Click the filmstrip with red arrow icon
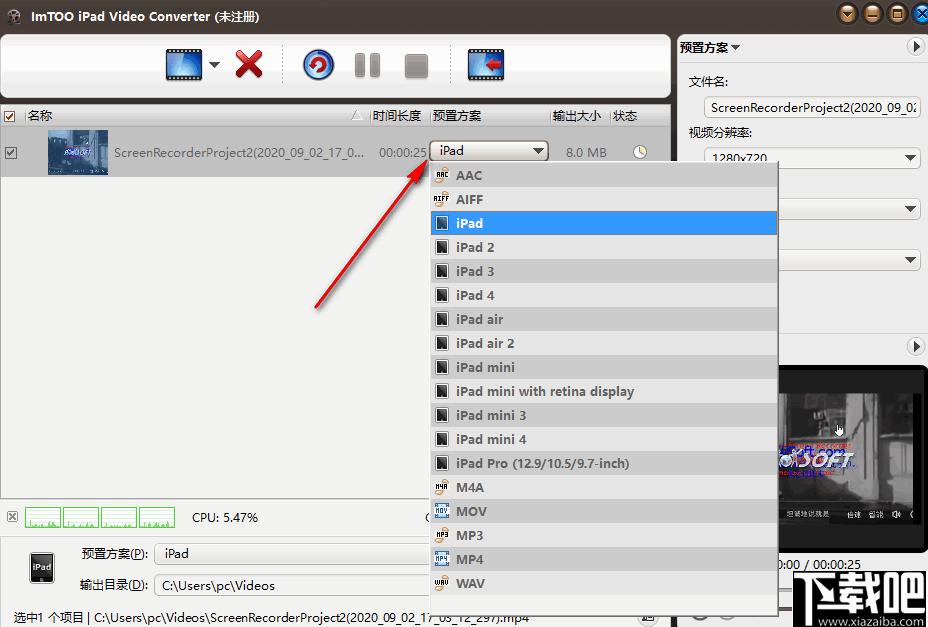 pyautogui.click(x=485, y=65)
